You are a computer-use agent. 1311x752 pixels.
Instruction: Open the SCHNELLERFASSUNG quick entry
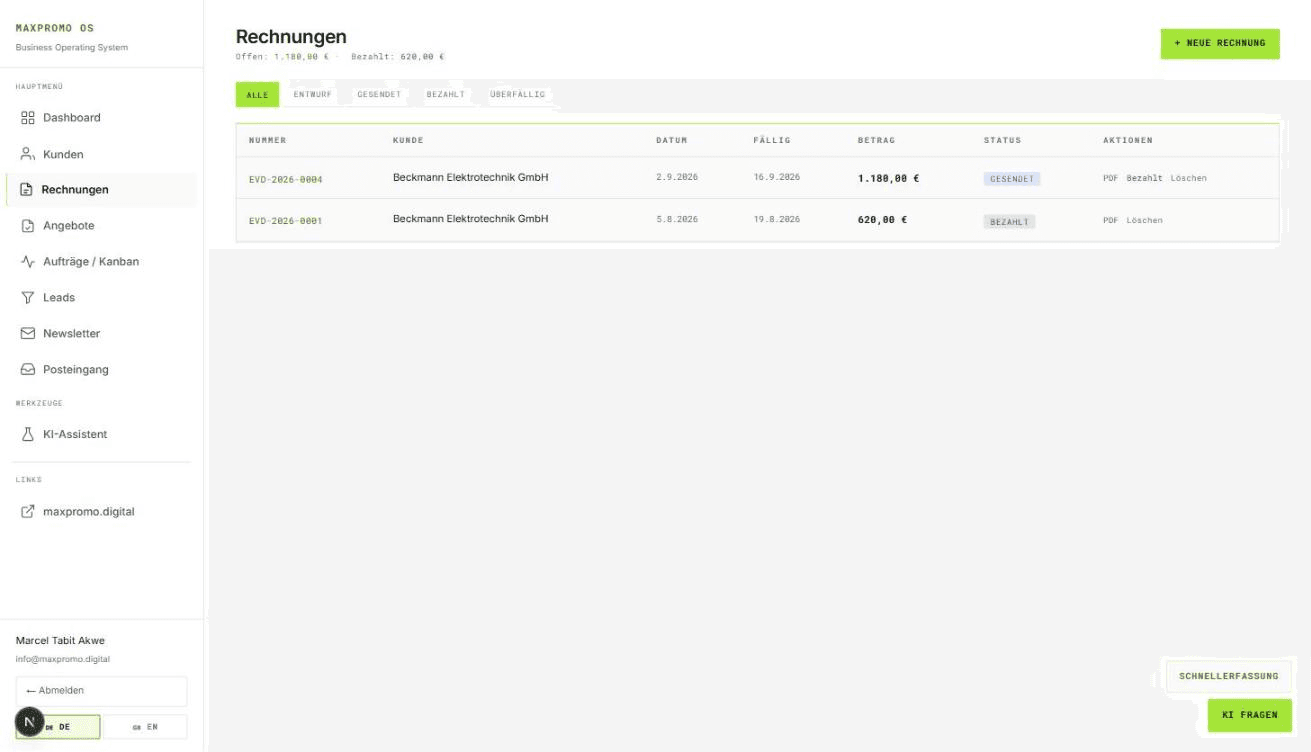1228,676
